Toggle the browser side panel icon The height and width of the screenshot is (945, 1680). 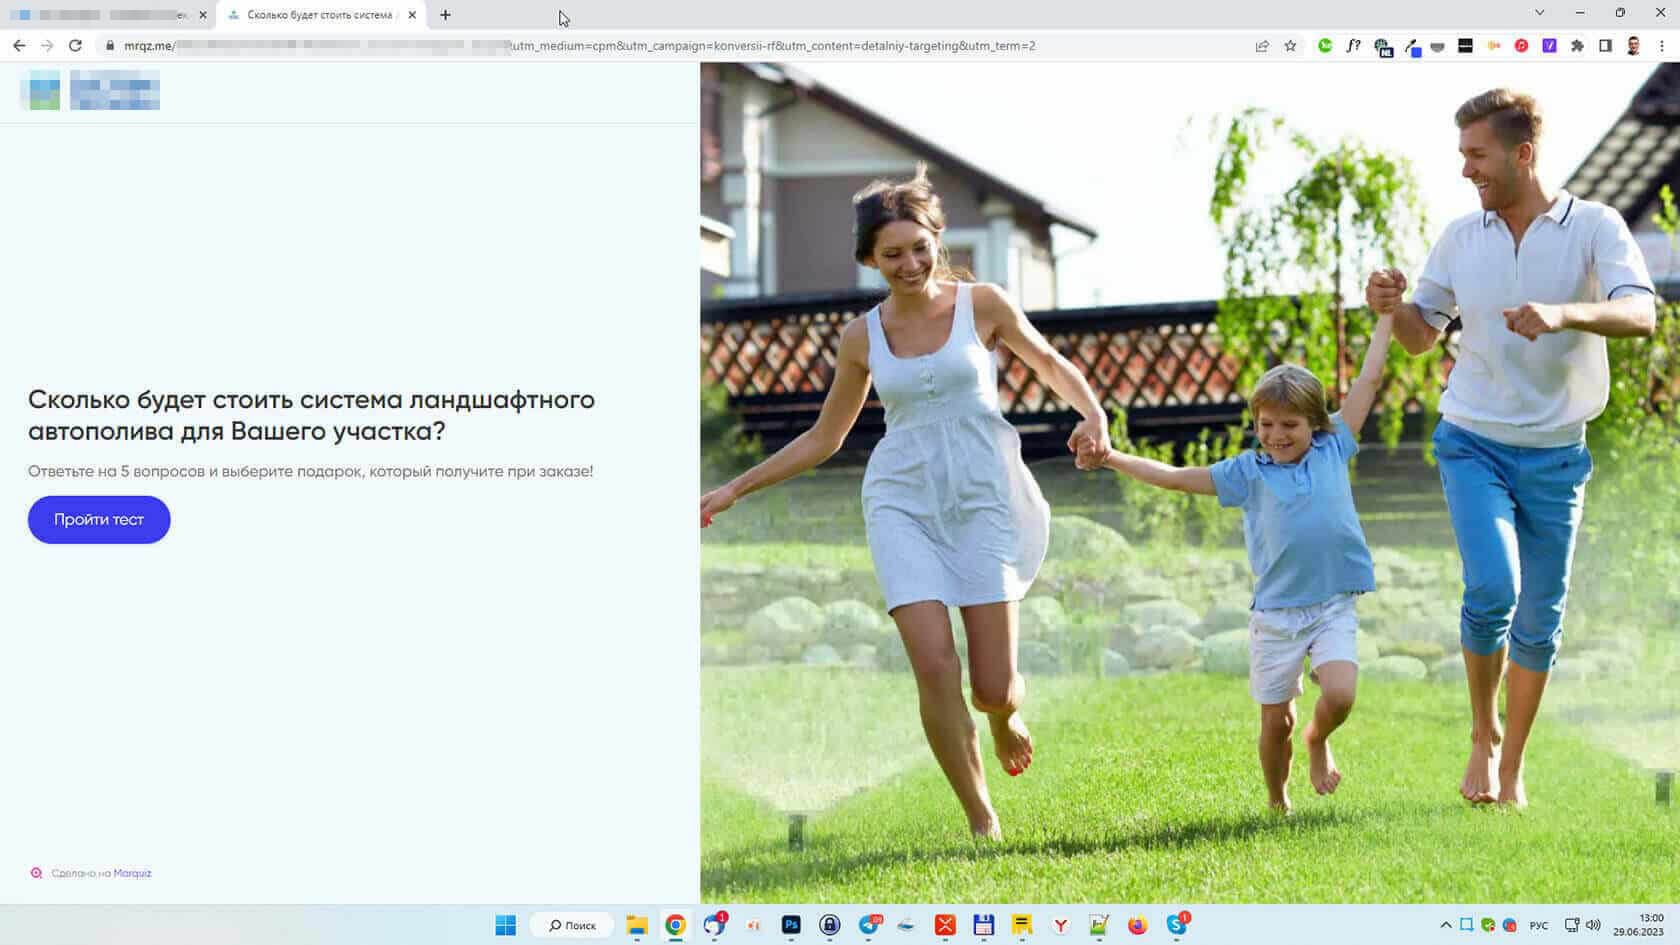point(1605,45)
